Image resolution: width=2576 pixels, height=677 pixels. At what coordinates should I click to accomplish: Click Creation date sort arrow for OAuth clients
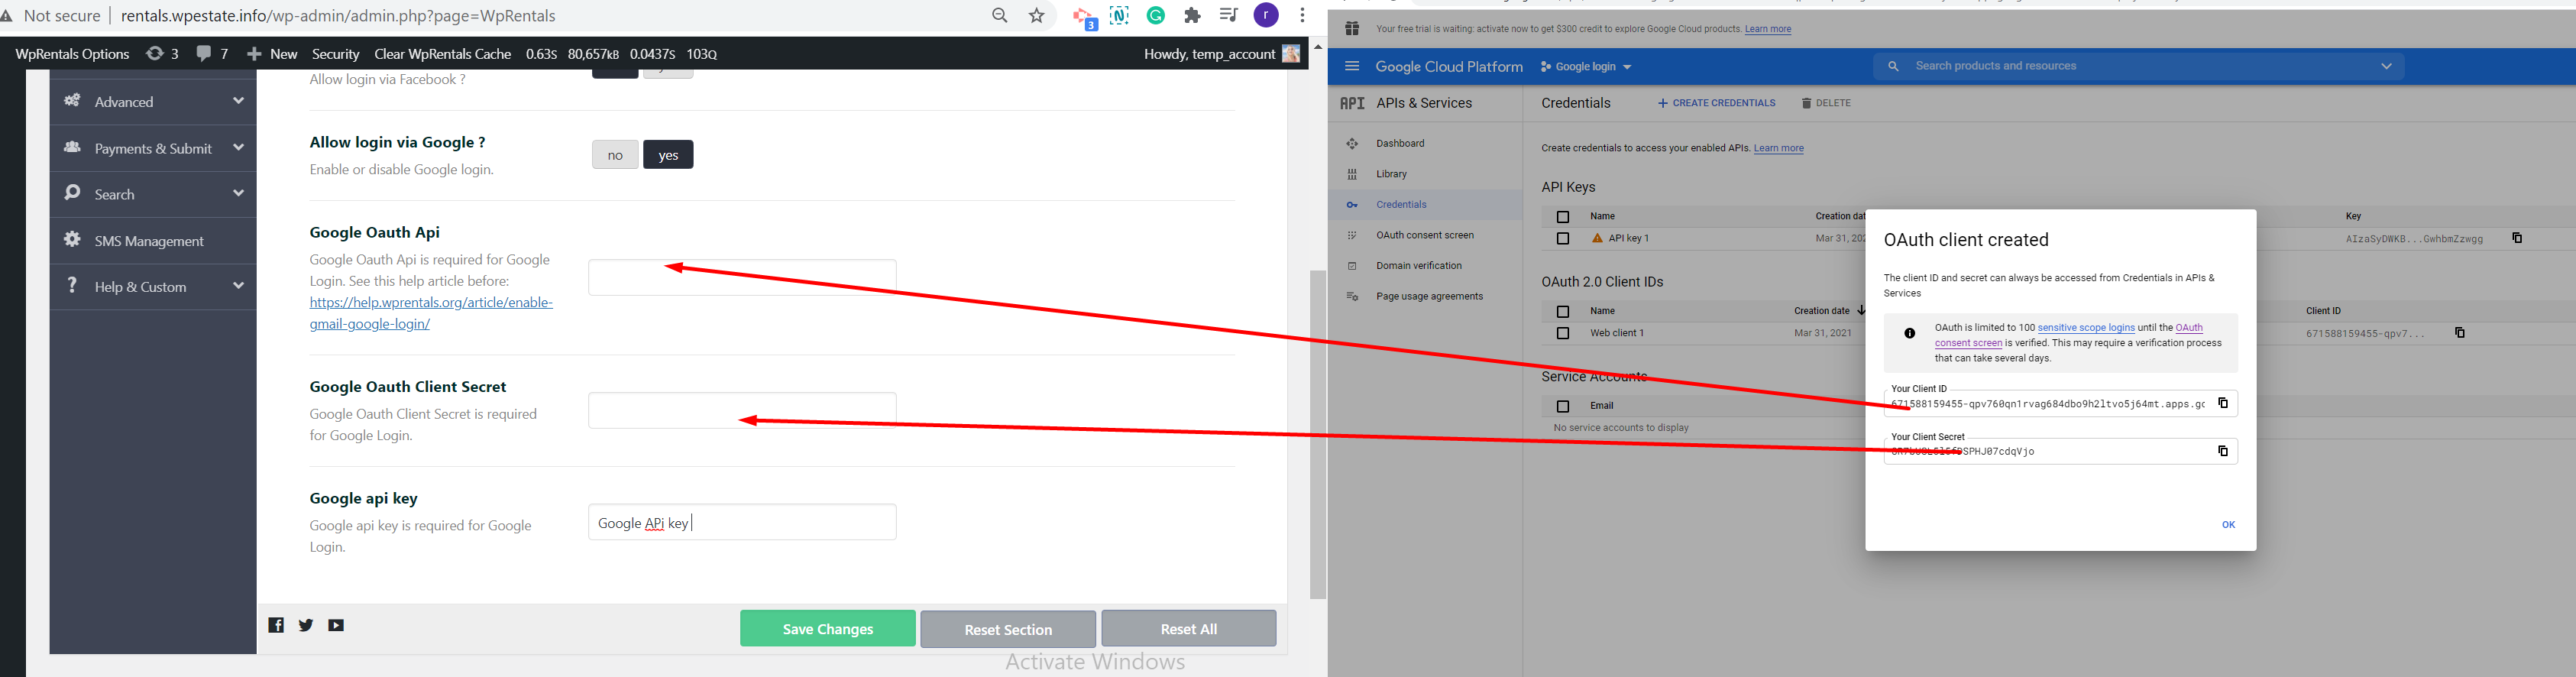click(1860, 311)
